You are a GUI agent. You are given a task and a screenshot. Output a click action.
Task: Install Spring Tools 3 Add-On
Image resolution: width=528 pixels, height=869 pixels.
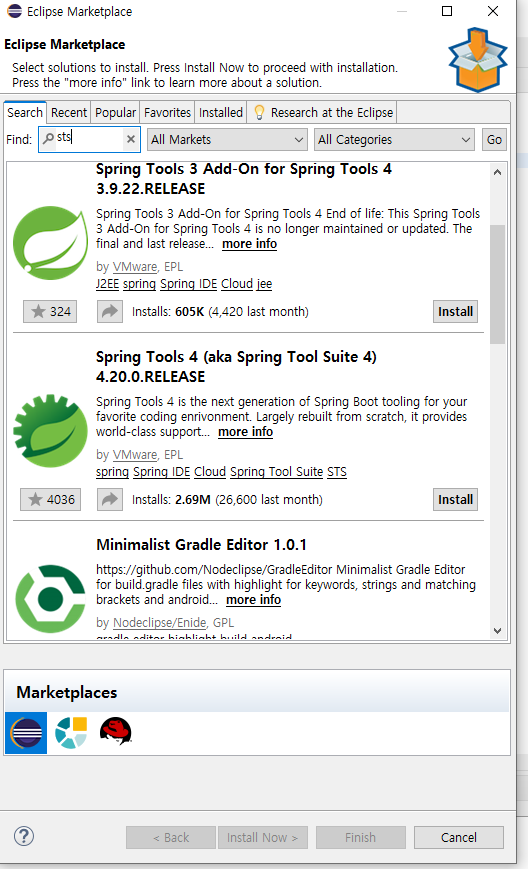(455, 311)
